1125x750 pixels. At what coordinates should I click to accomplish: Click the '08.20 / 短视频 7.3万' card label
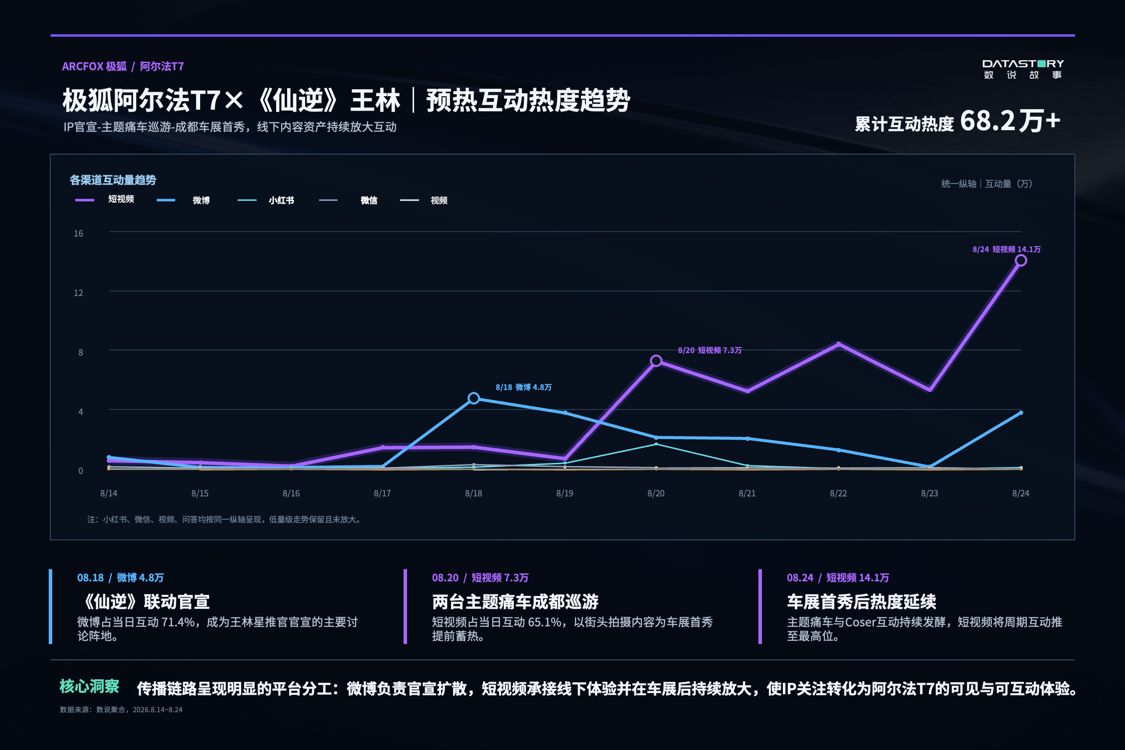coord(480,578)
